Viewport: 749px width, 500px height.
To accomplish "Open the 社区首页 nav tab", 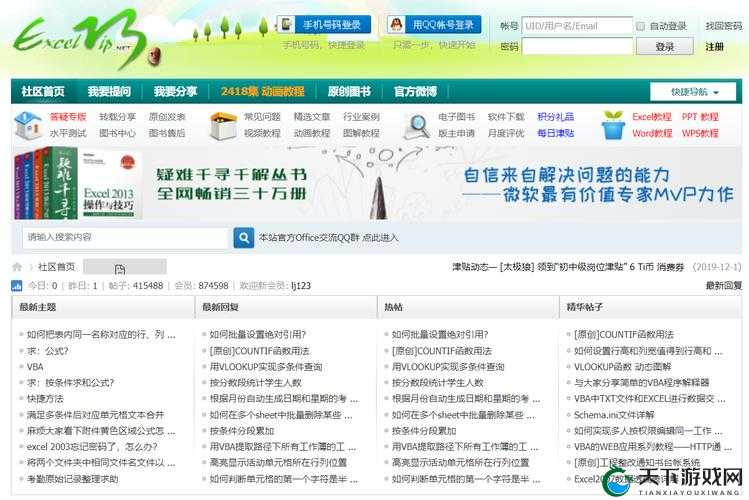I will [43, 91].
